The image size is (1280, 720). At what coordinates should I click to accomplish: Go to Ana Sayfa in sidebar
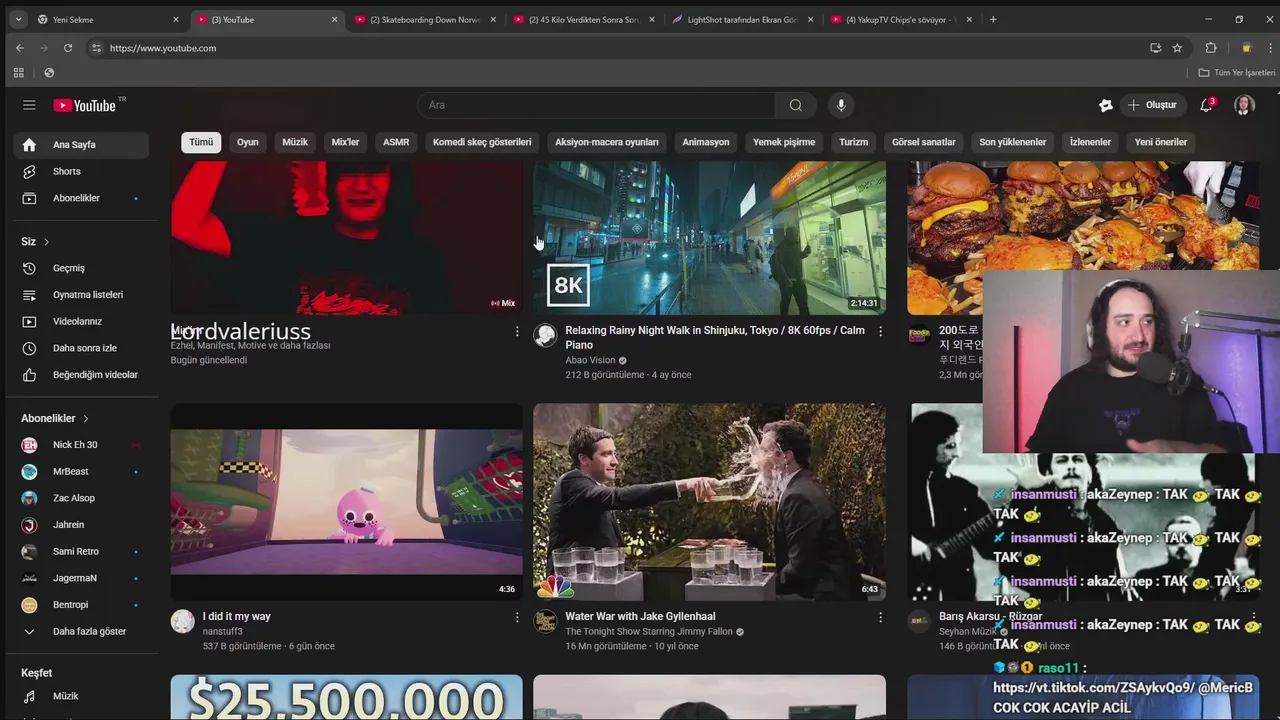click(82, 145)
